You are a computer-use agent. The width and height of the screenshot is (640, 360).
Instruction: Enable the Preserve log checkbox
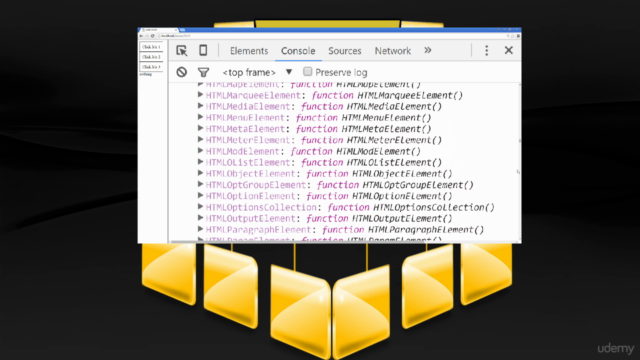[307, 72]
